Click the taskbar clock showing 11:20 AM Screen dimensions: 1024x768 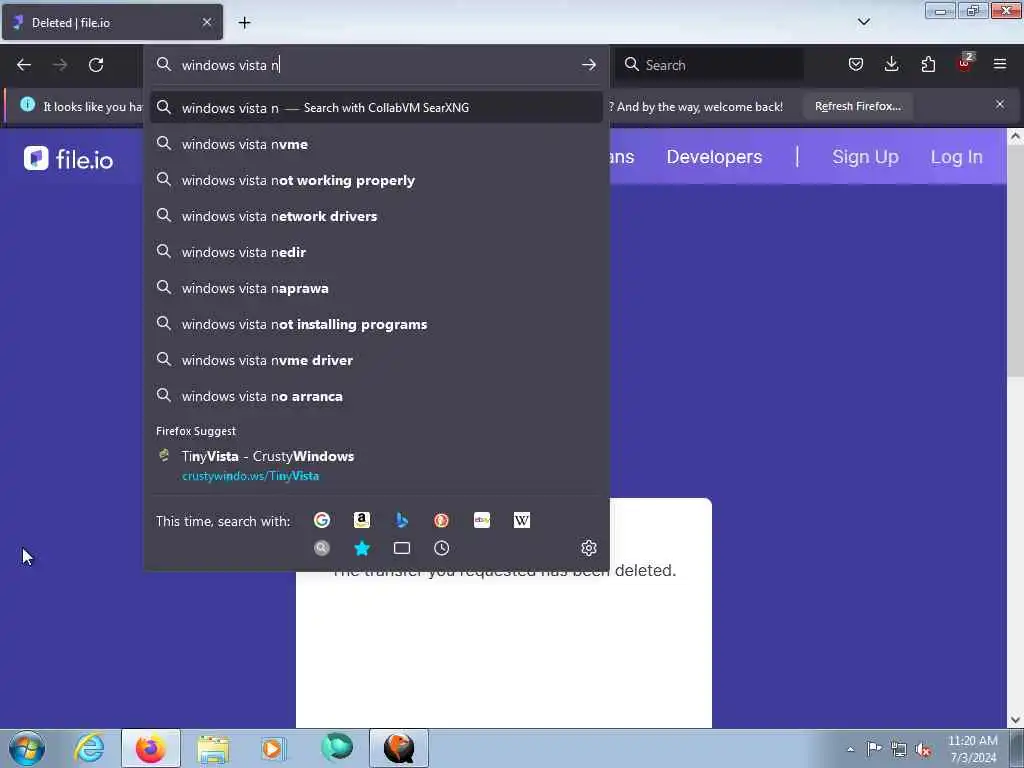[x=972, y=748]
